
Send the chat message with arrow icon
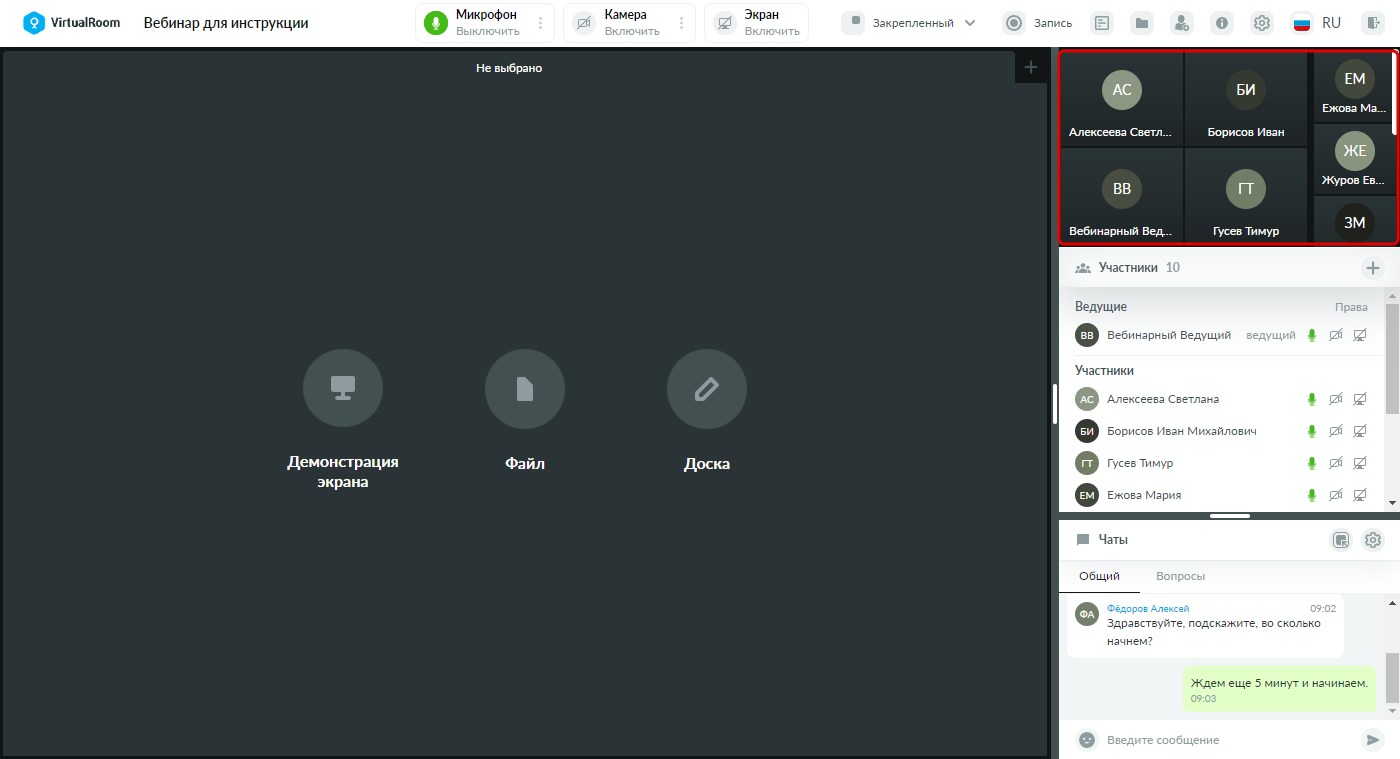(1372, 740)
